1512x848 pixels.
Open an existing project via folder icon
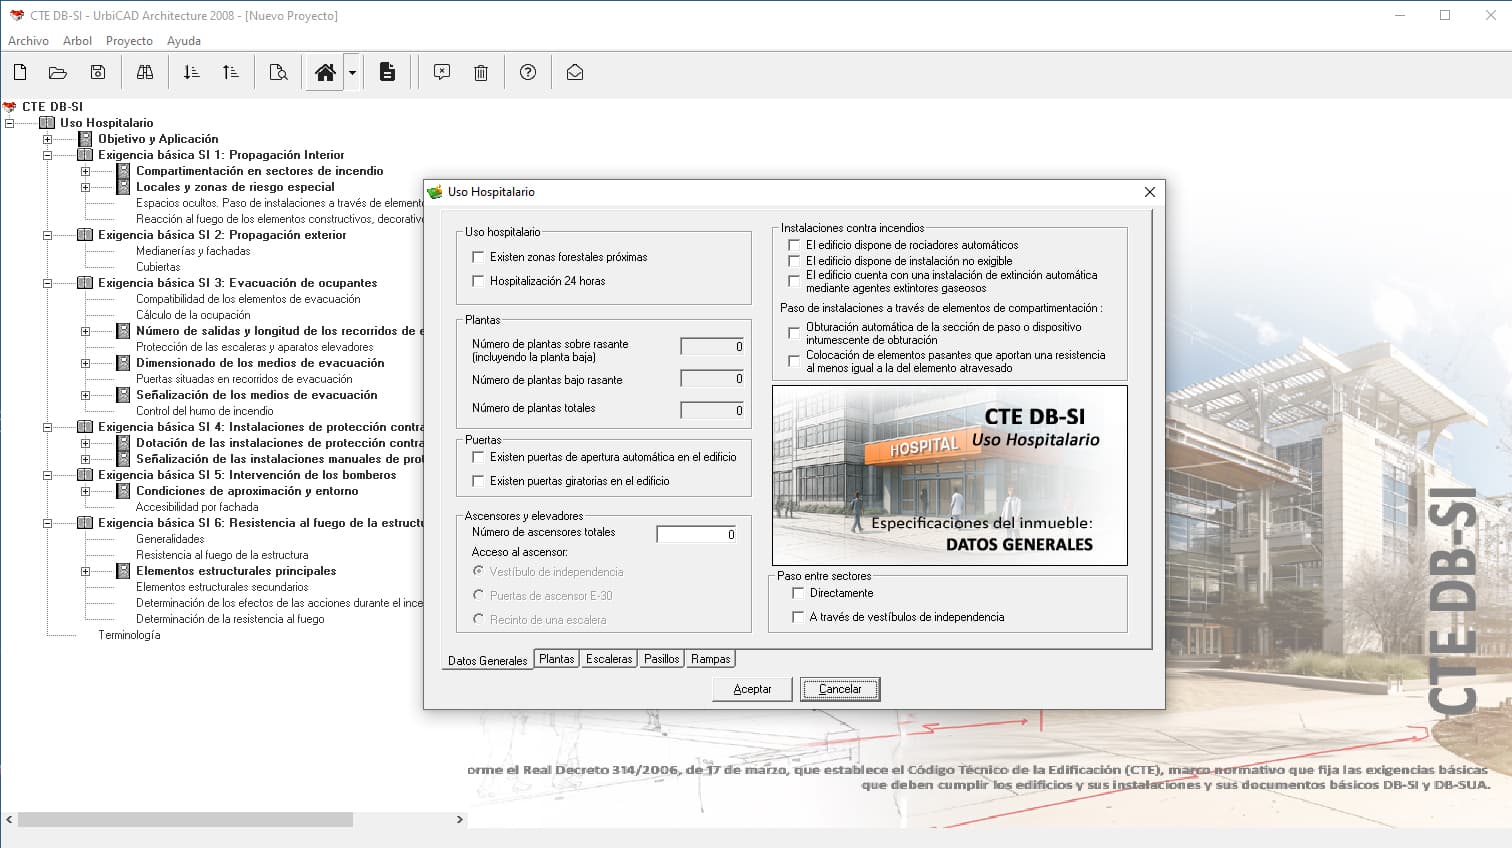(x=58, y=72)
